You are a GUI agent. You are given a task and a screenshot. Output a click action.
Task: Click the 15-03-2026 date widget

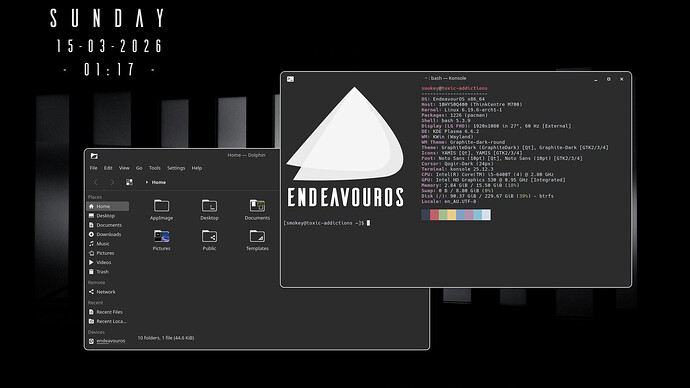pyautogui.click(x=109, y=46)
